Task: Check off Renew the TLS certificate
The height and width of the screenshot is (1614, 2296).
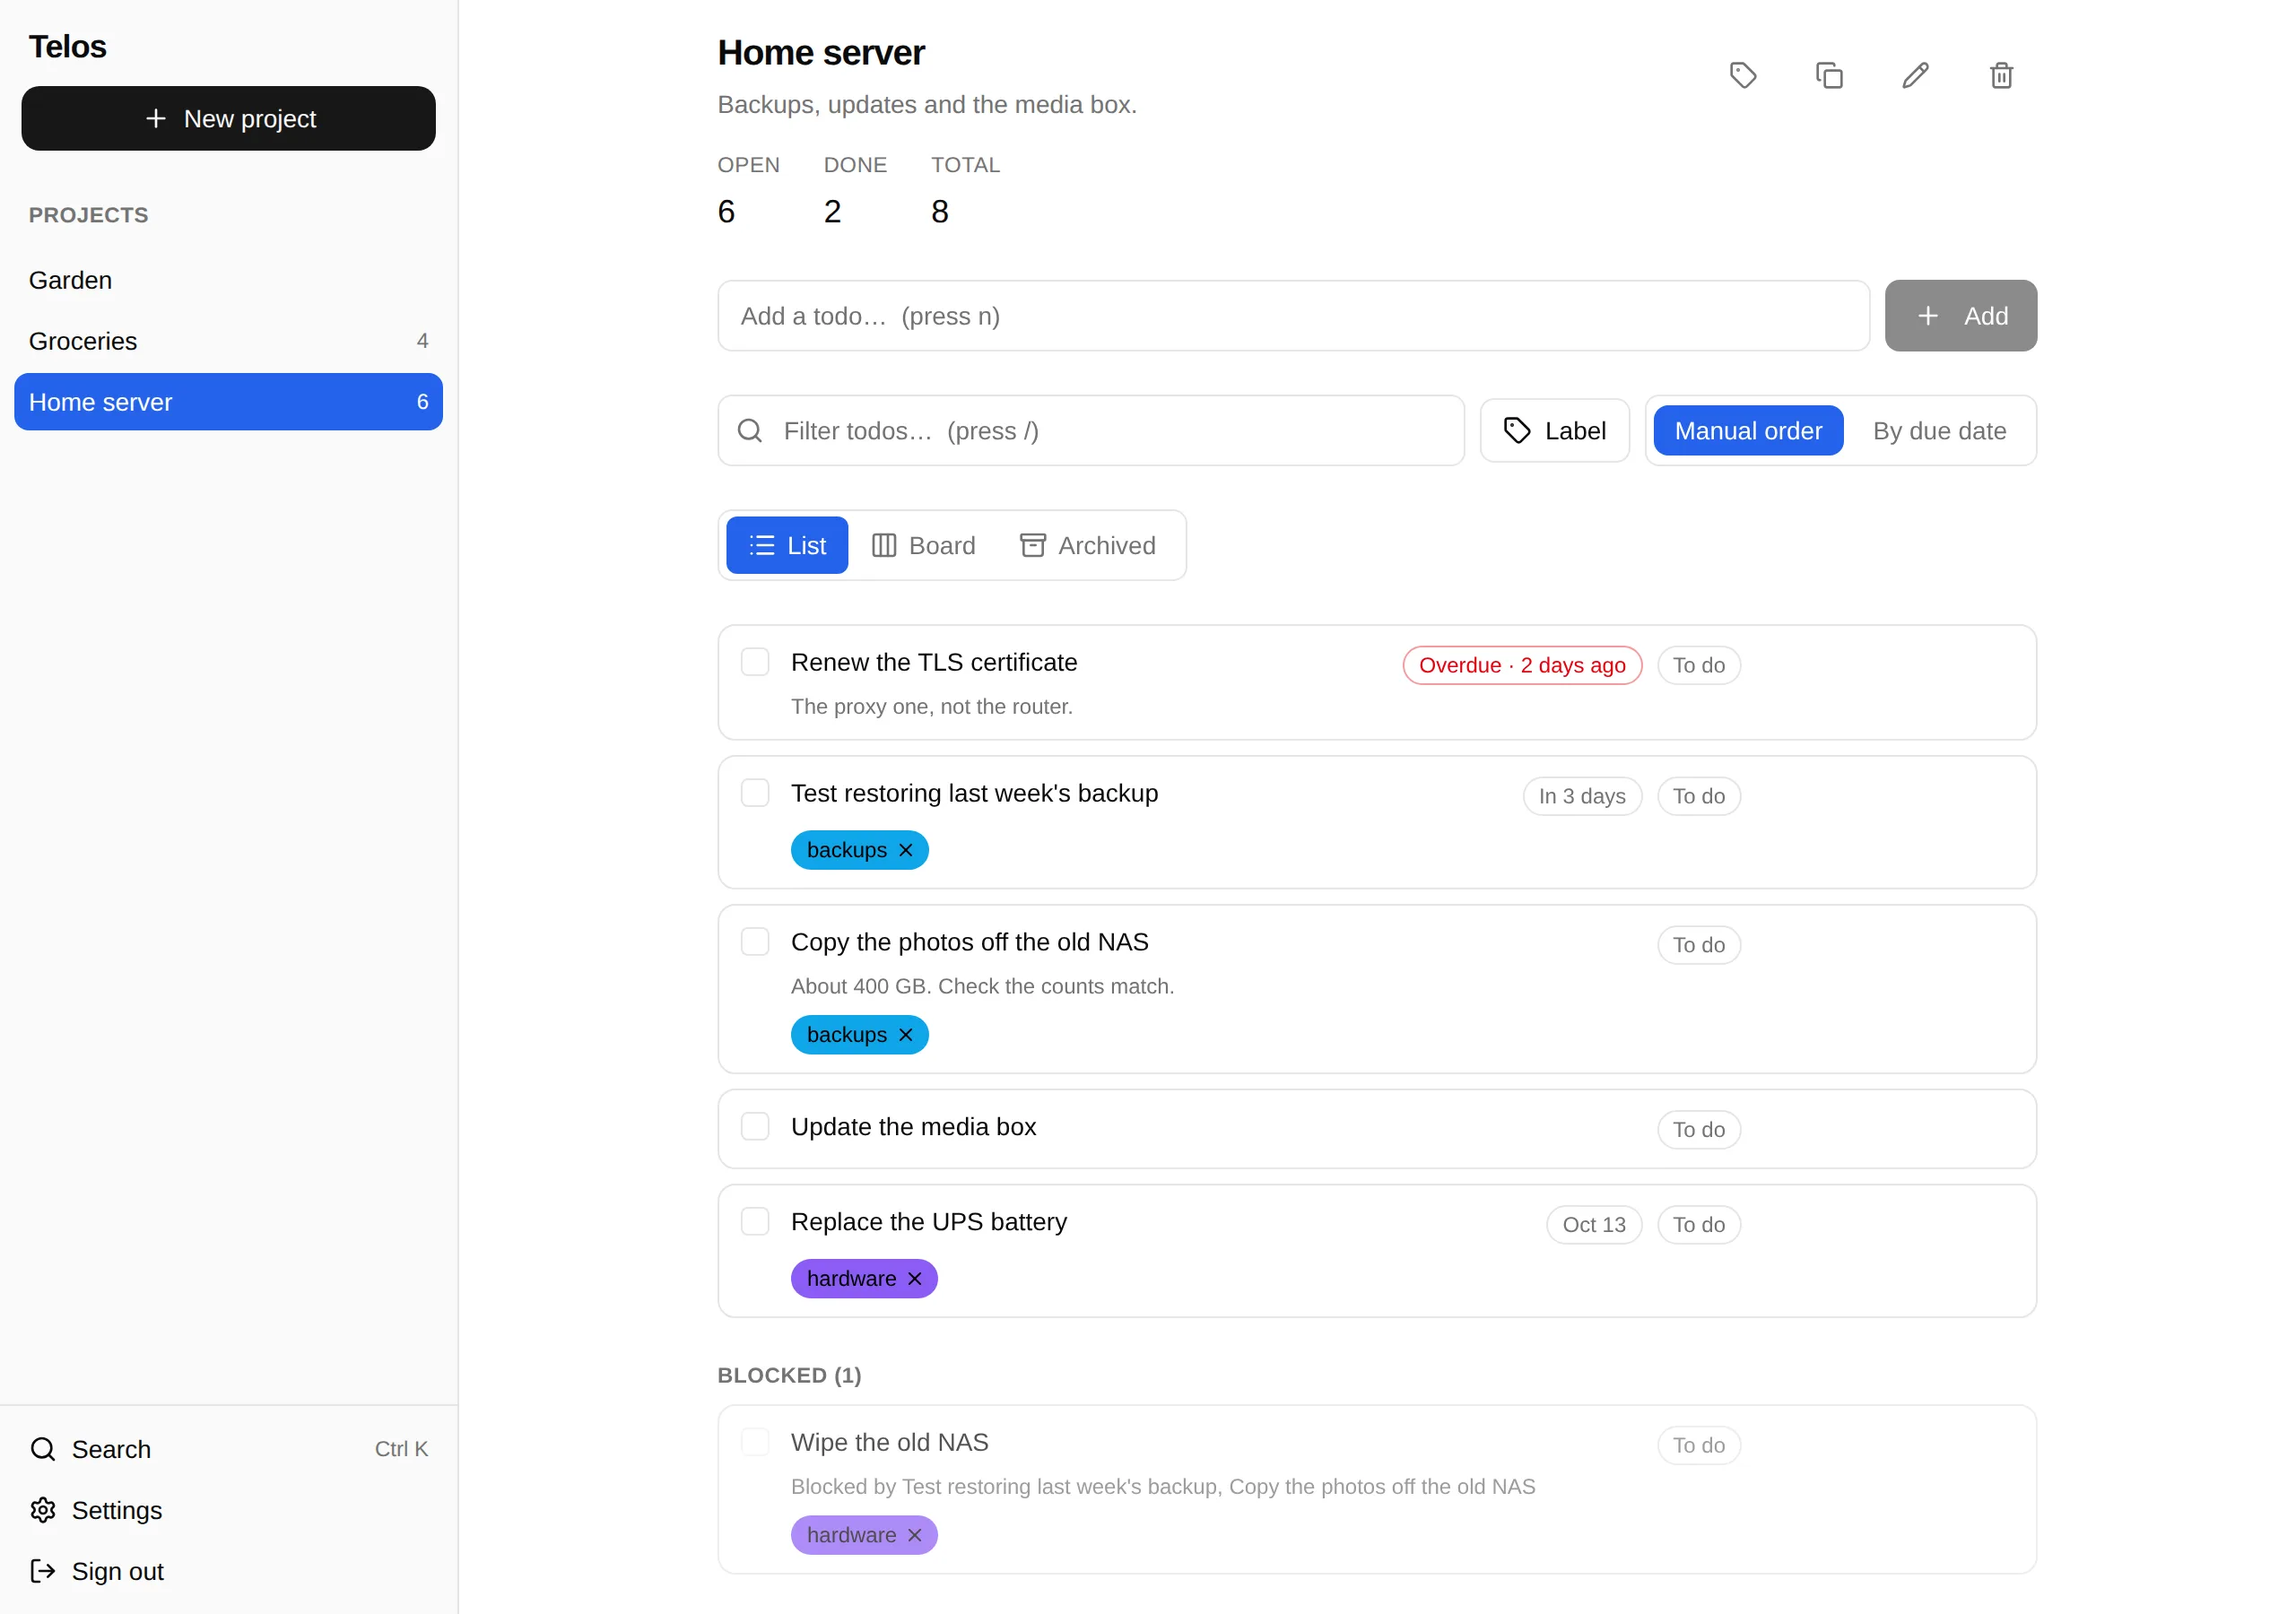Action: point(755,662)
